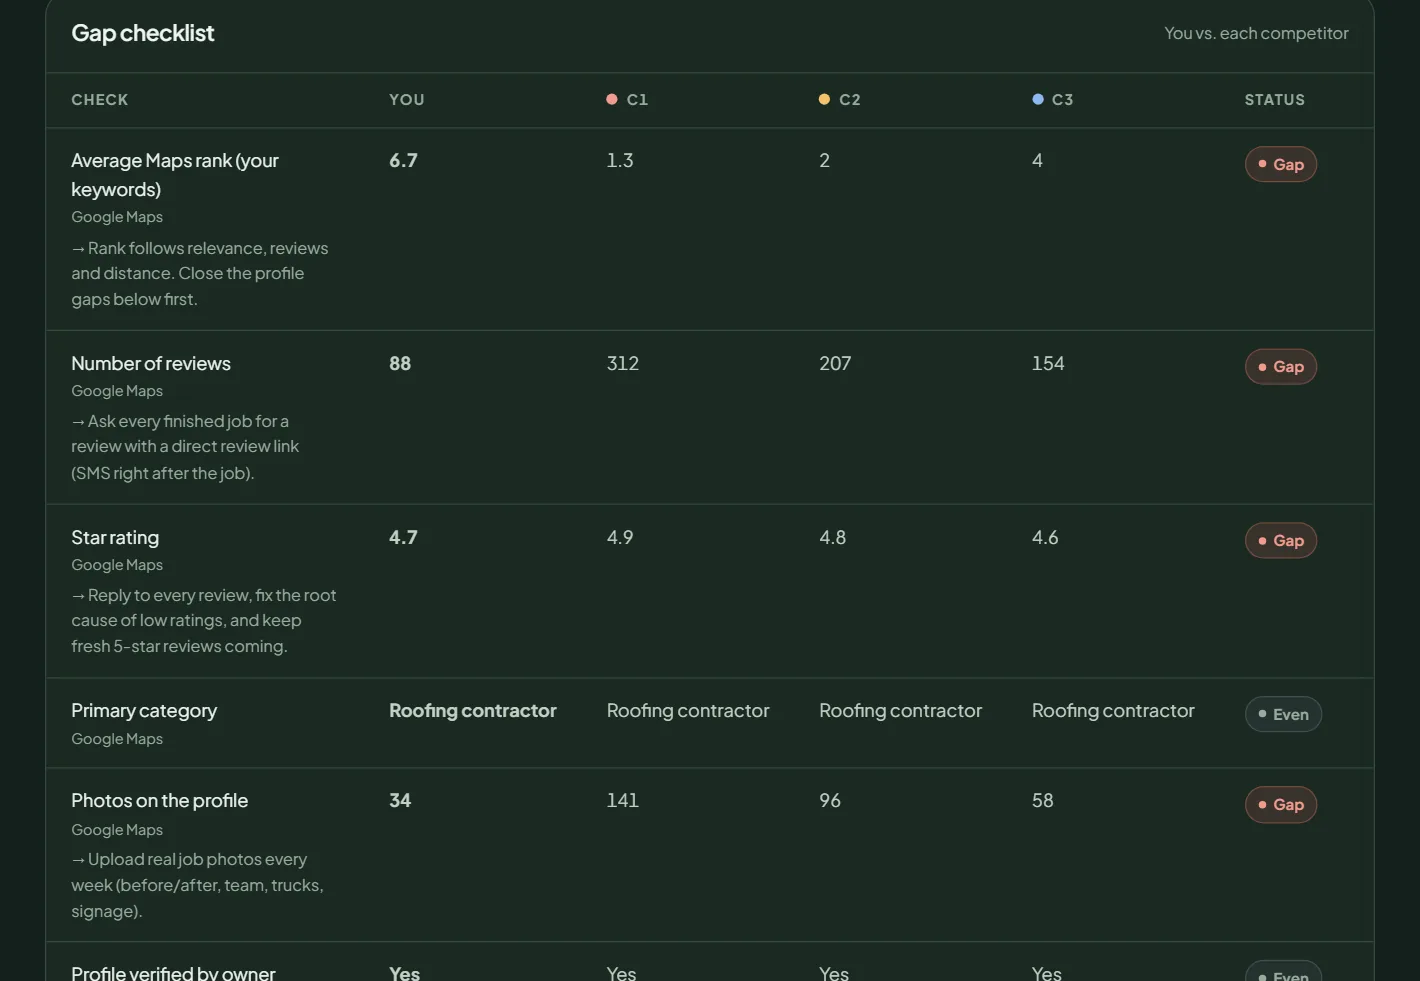
Task: Click the Gap badge for Photos on the profile
Action: [1281, 804]
